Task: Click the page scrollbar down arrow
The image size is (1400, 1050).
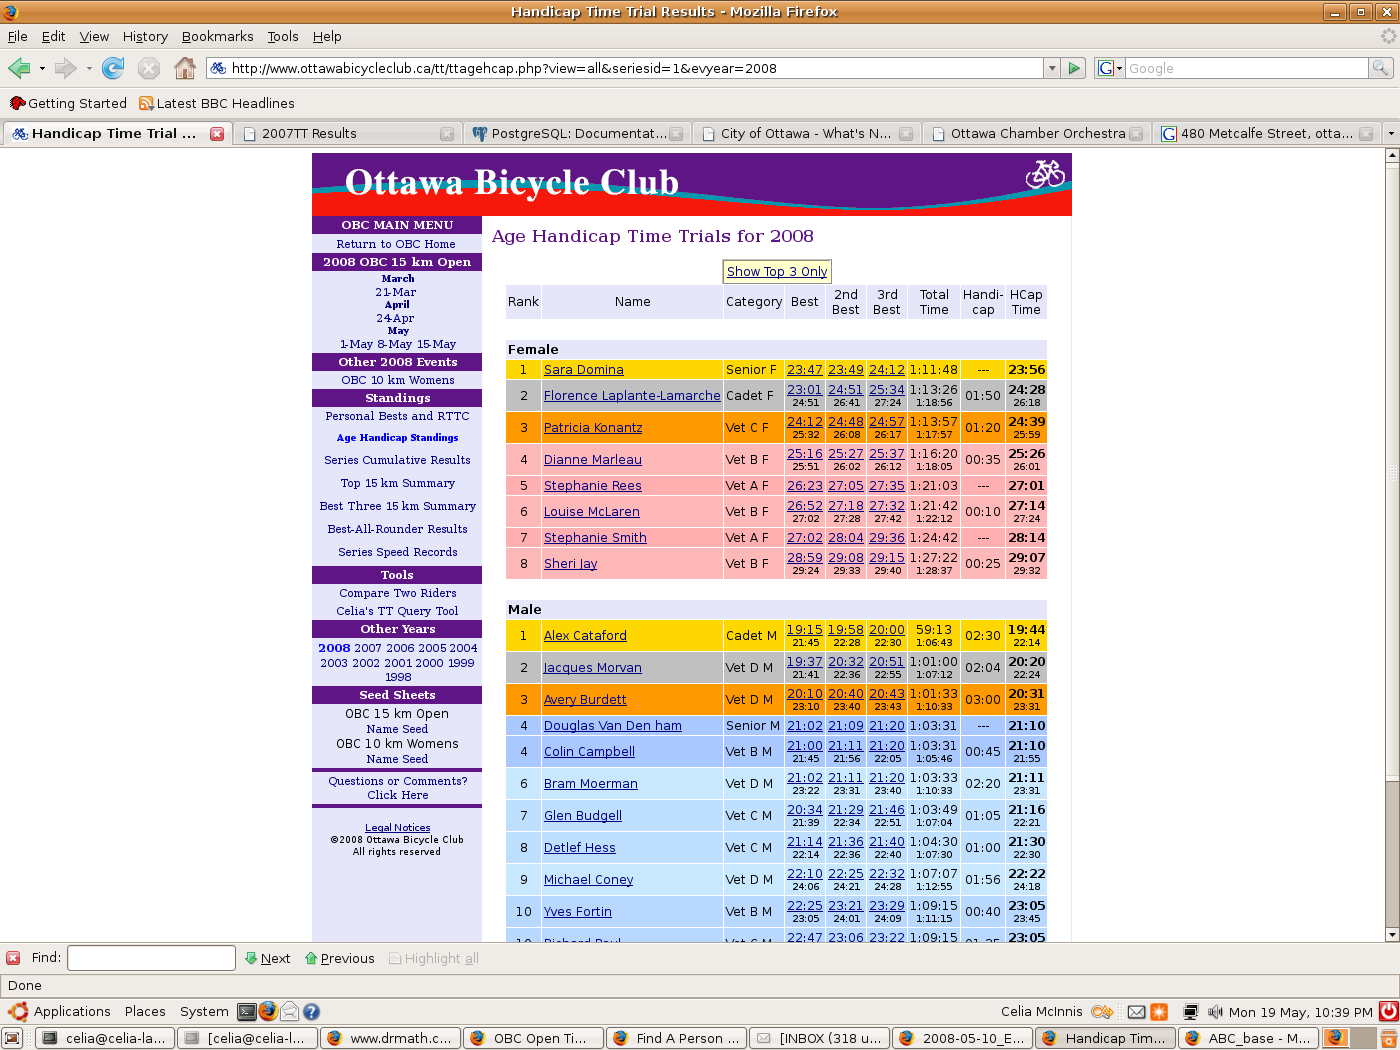Action: point(1391,935)
